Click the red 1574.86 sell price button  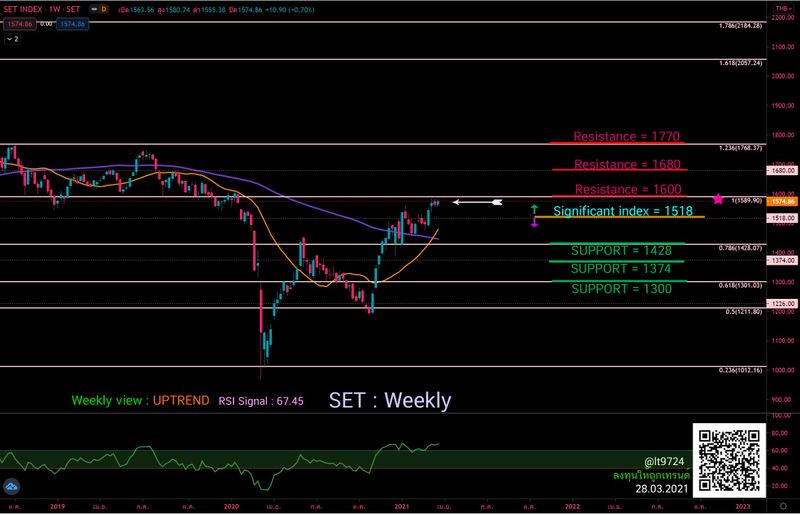[x=19, y=24]
